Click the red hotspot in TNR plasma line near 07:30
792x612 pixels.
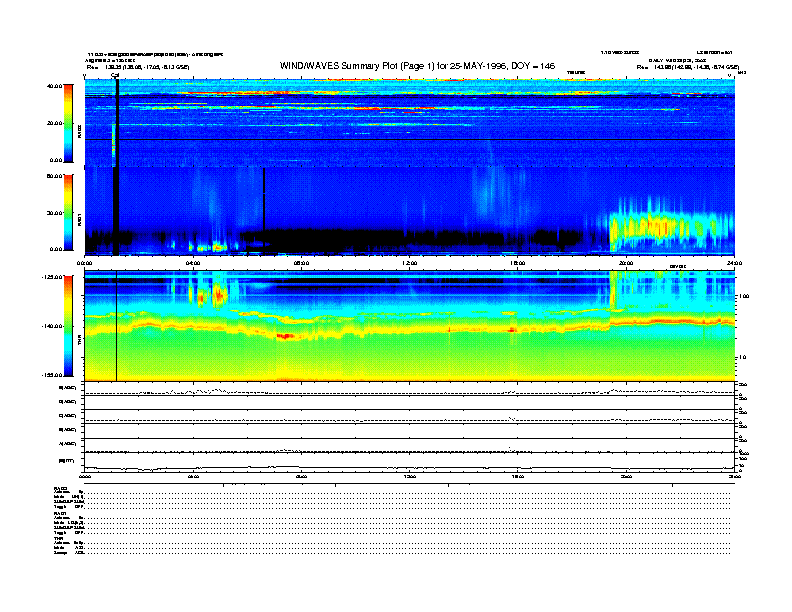tap(285, 336)
